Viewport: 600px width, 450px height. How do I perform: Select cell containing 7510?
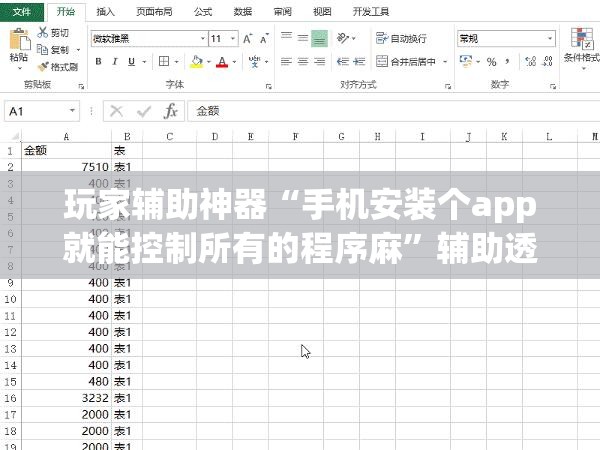pos(67,167)
